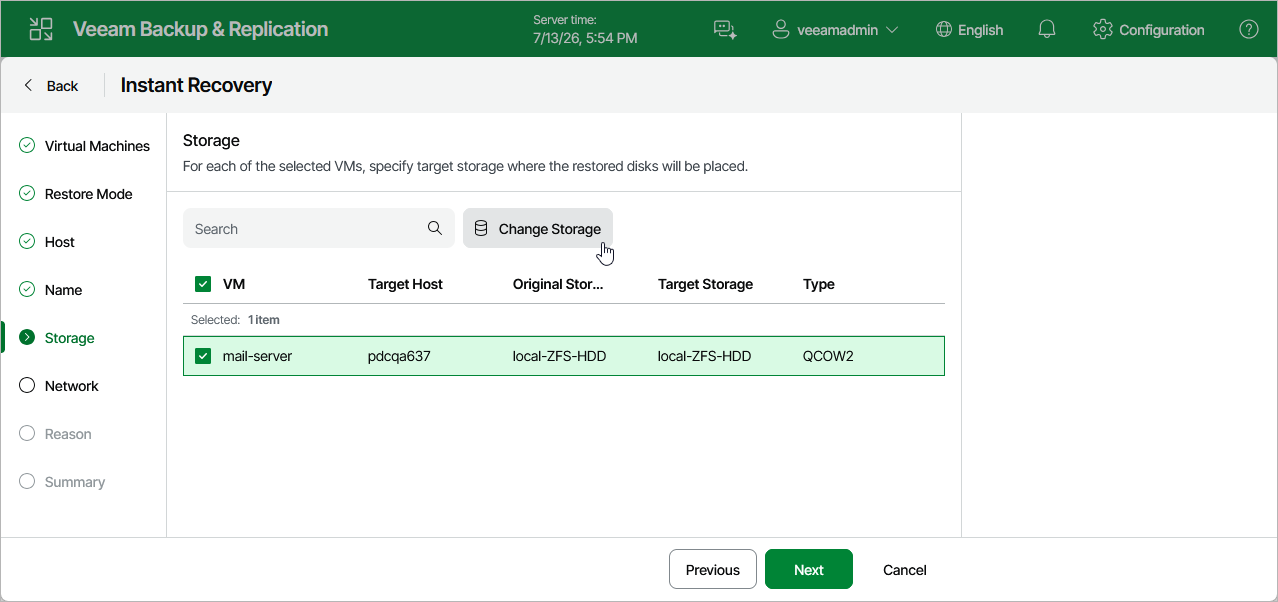
Task: Click the Reason step circle icon
Action: [x=27, y=434]
